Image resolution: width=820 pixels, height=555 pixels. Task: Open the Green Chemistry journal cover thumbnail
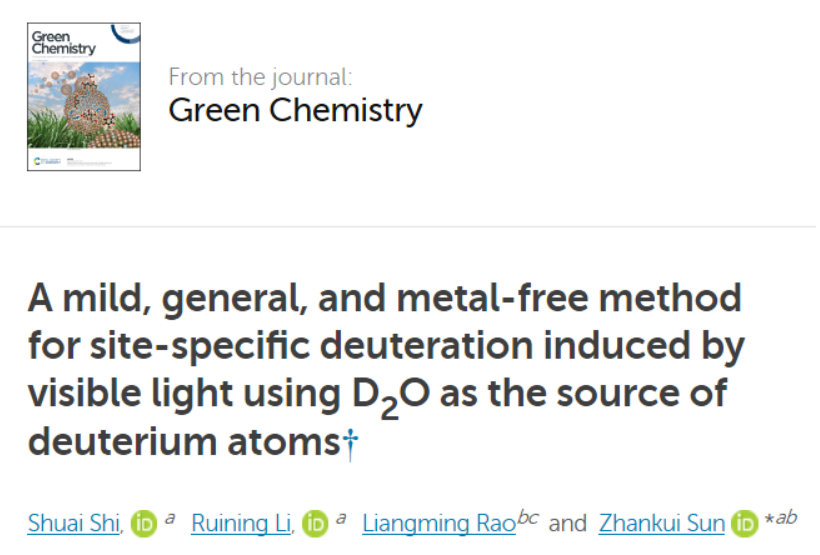point(84,97)
